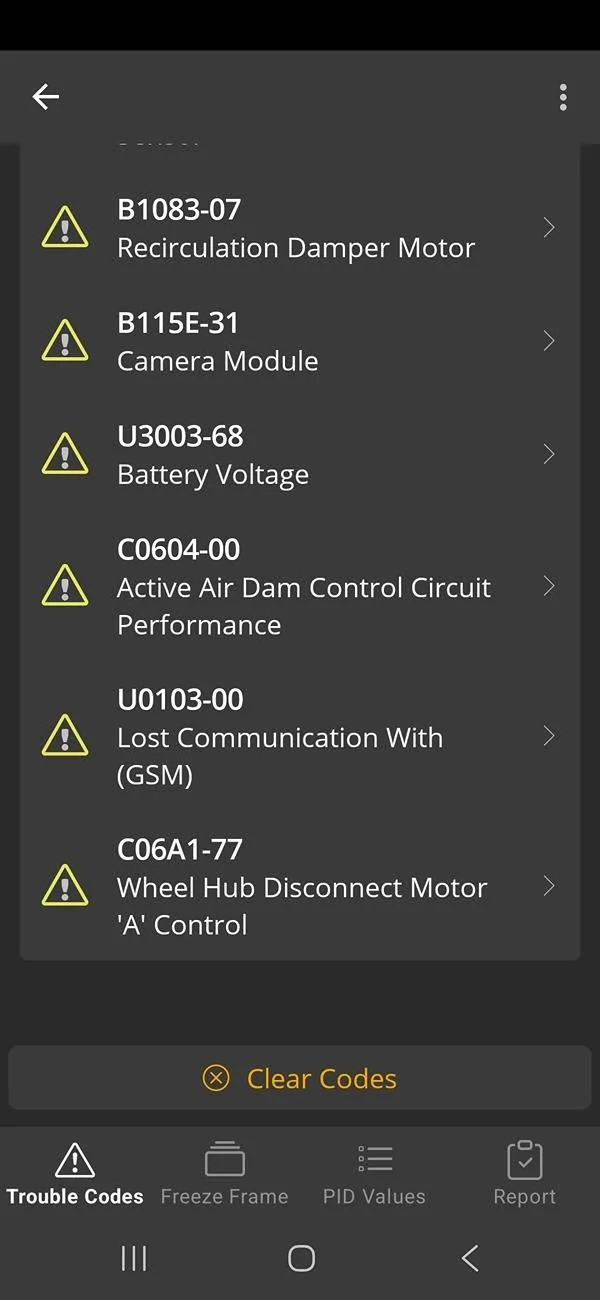600x1300 pixels.
Task: Open details chevron for U0103-00 Lost Communication
Action: tap(549, 736)
